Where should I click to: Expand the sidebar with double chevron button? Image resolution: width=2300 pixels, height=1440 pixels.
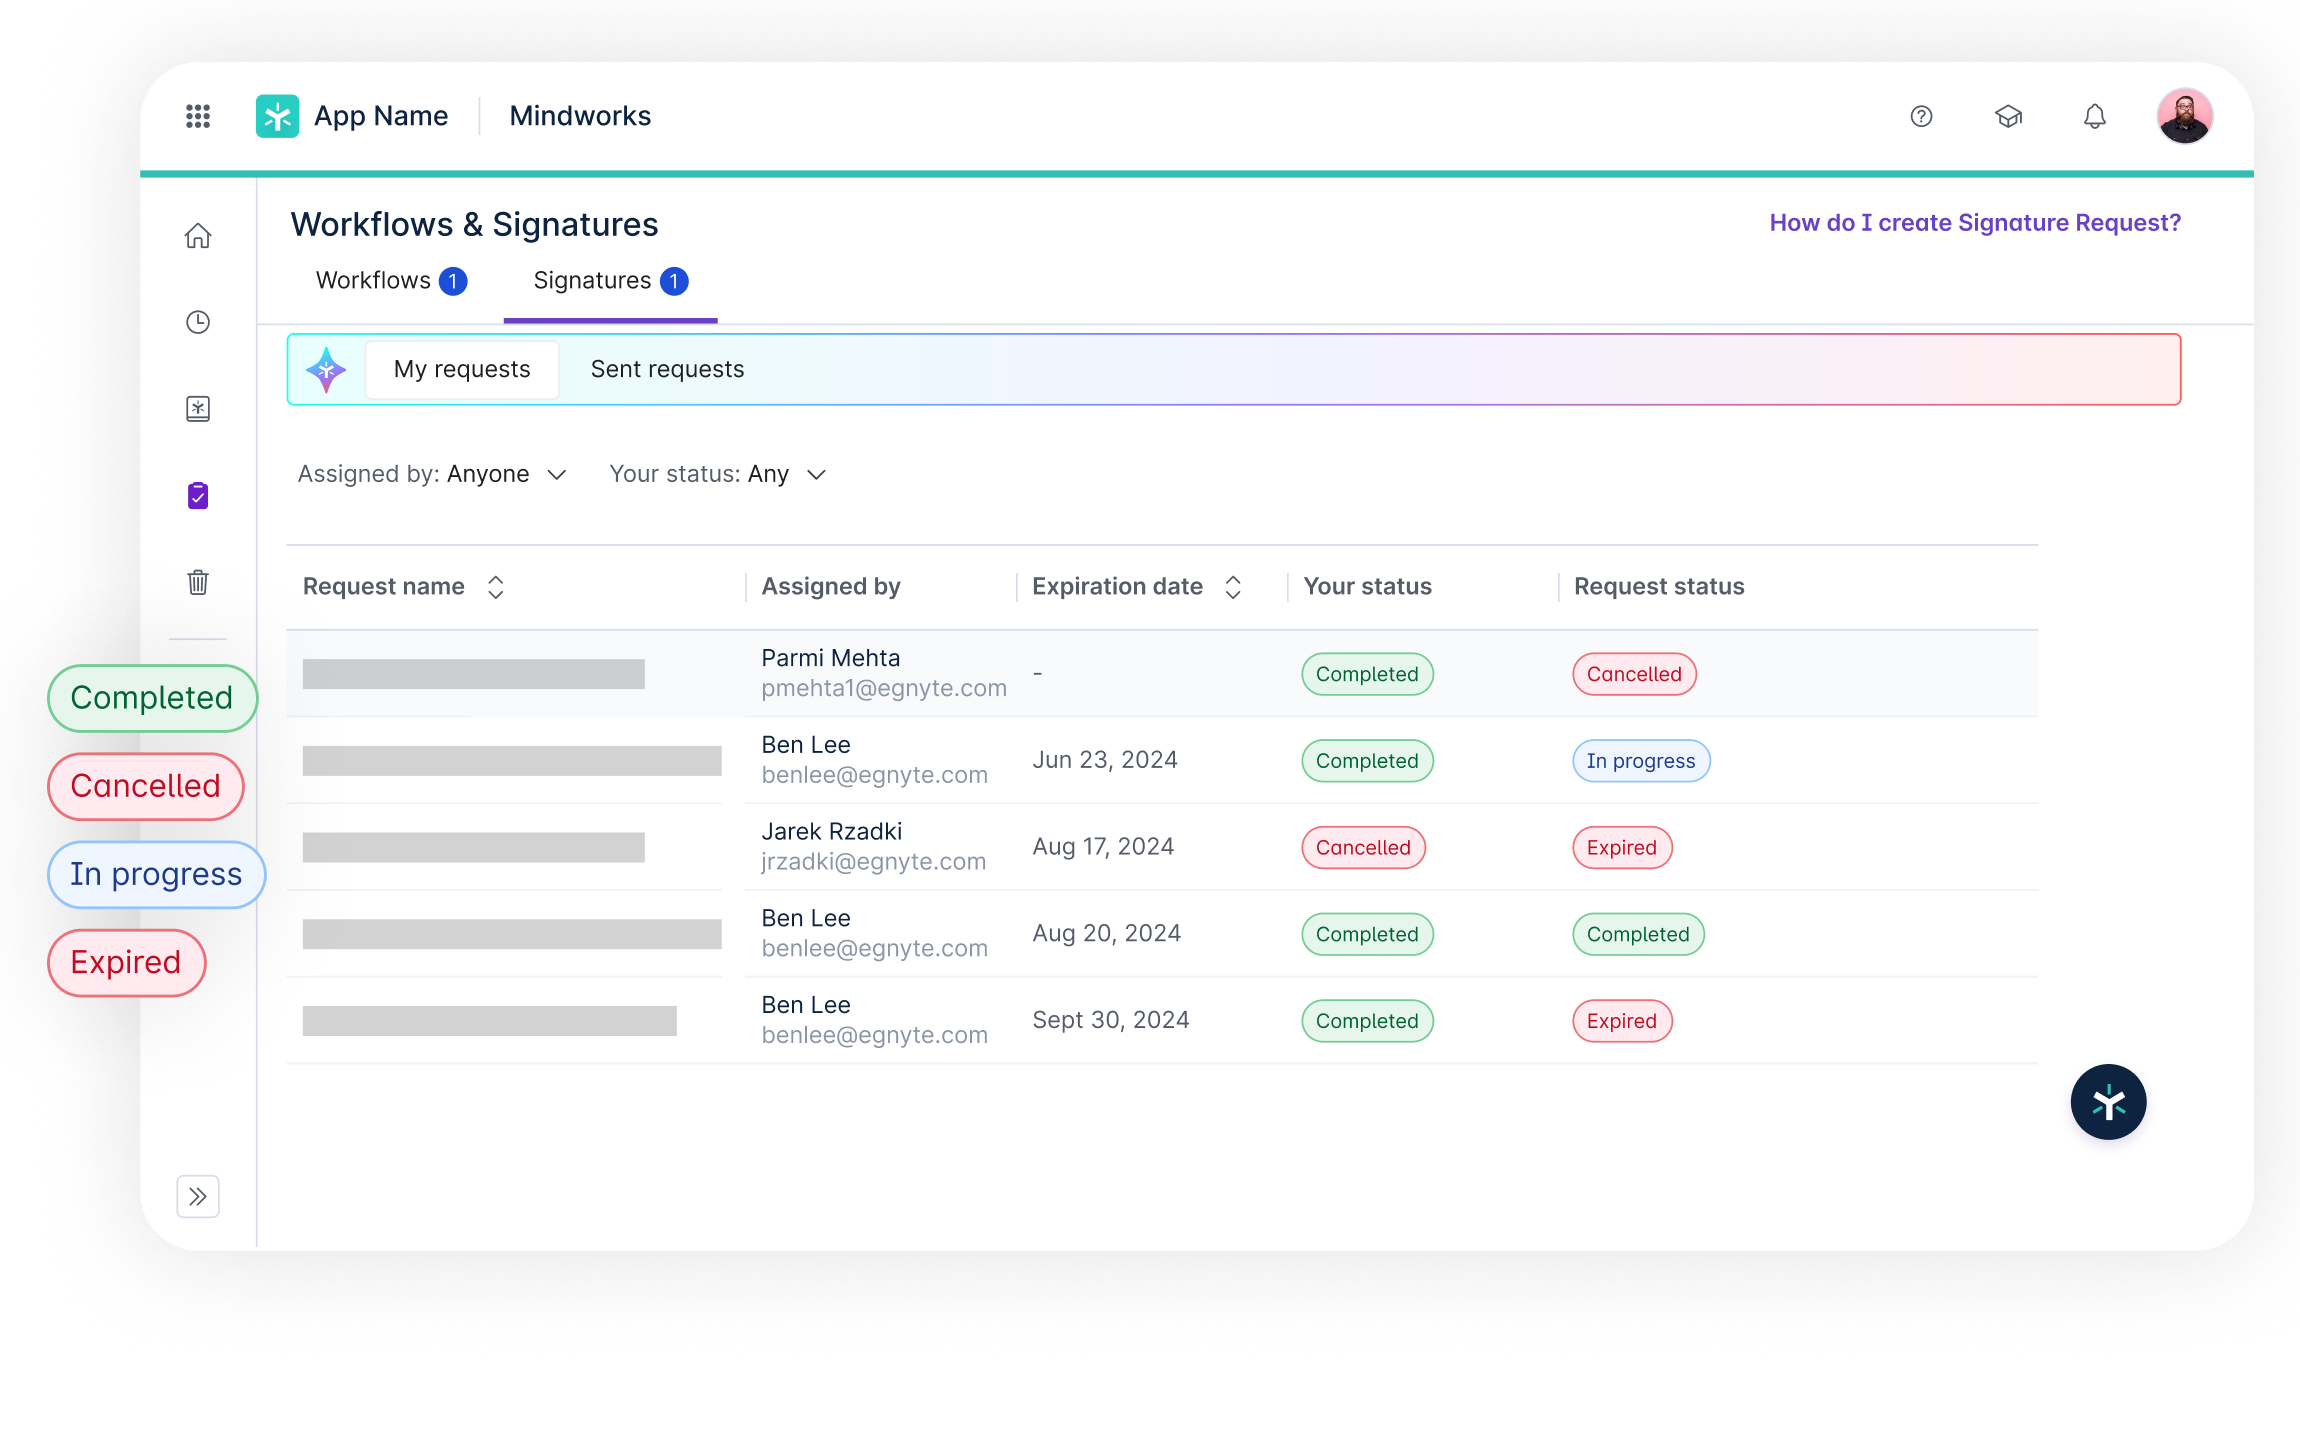pos(198,1196)
